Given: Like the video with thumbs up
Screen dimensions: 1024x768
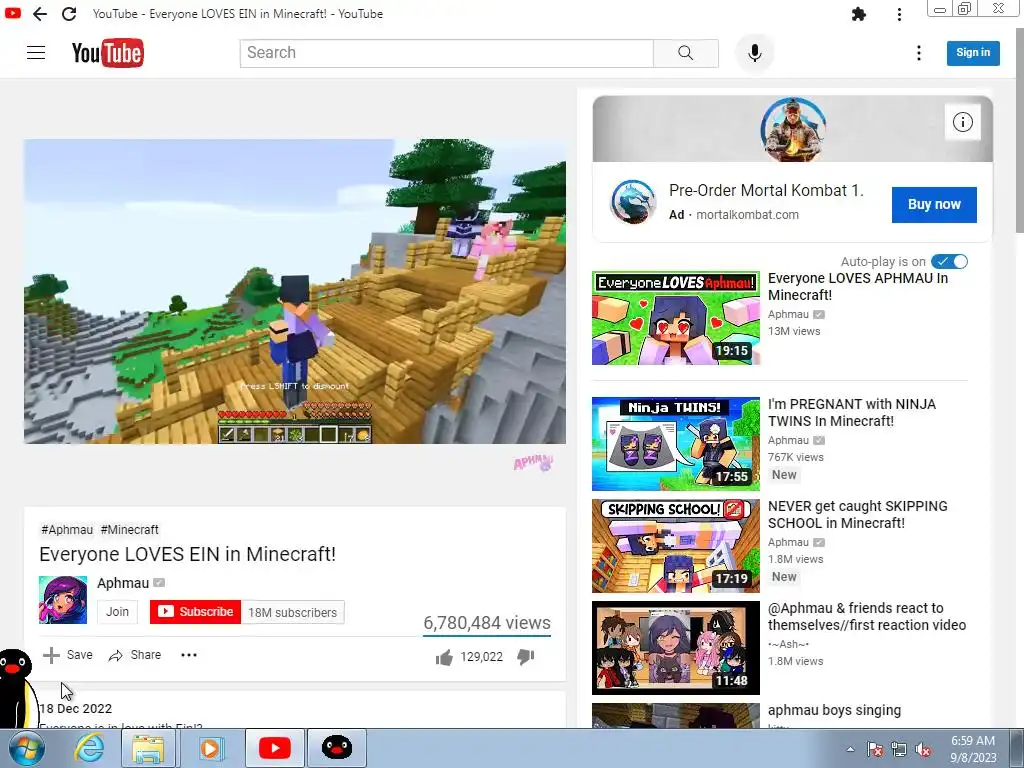Looking at the screenshot, I should tap(444, 657).
